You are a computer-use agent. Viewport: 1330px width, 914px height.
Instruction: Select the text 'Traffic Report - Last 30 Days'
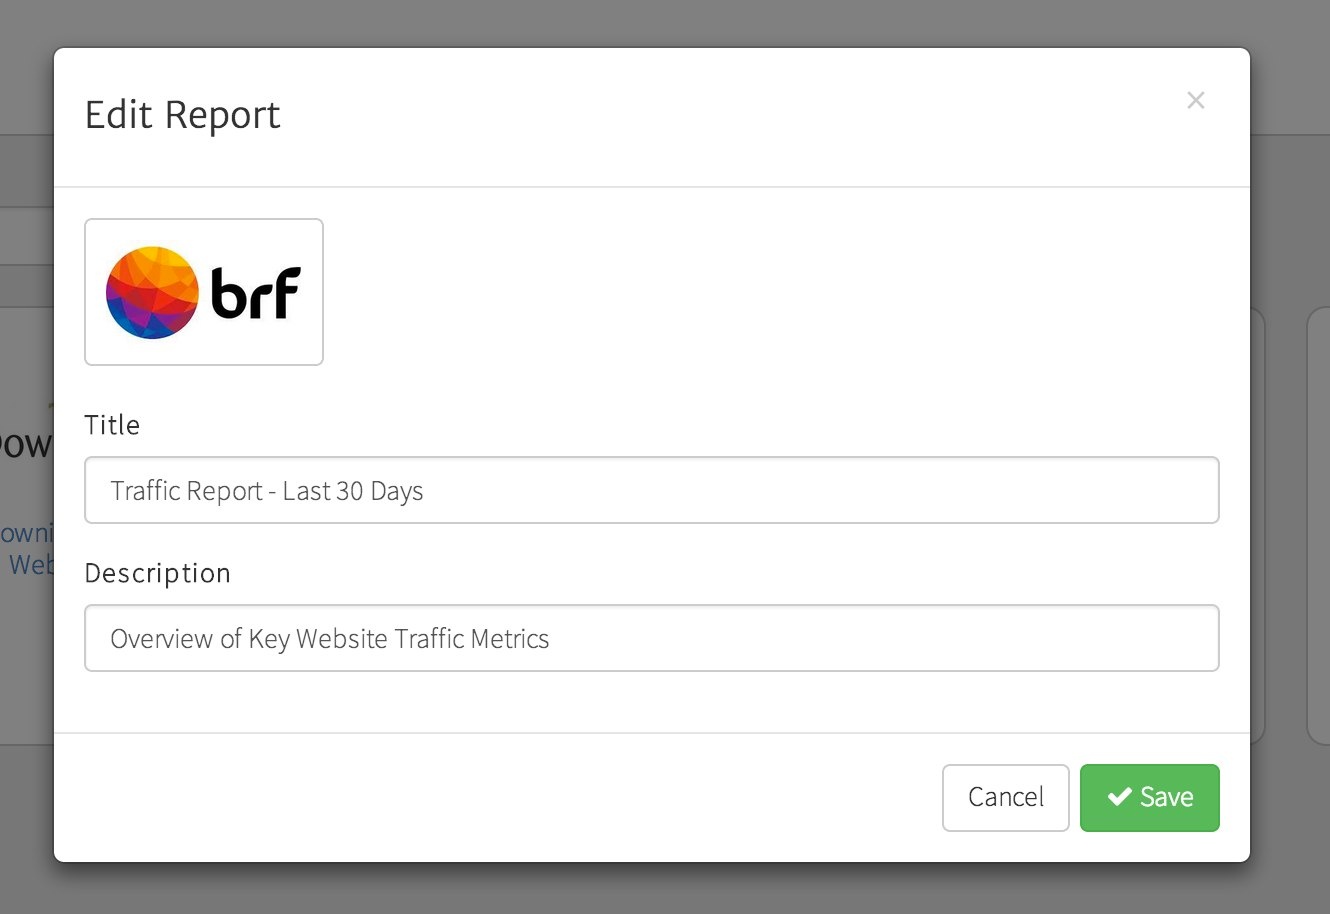[267, 490]
